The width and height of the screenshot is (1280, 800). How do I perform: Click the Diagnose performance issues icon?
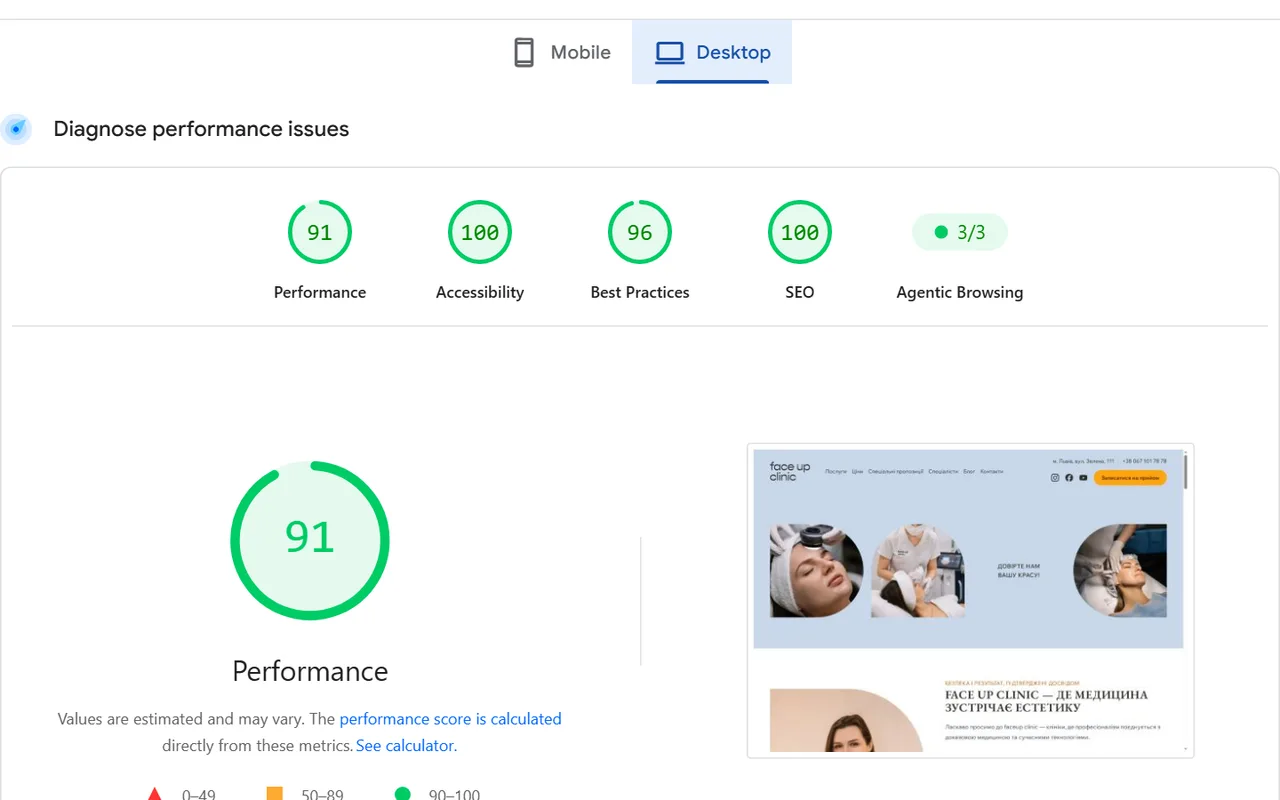(16, 129)
